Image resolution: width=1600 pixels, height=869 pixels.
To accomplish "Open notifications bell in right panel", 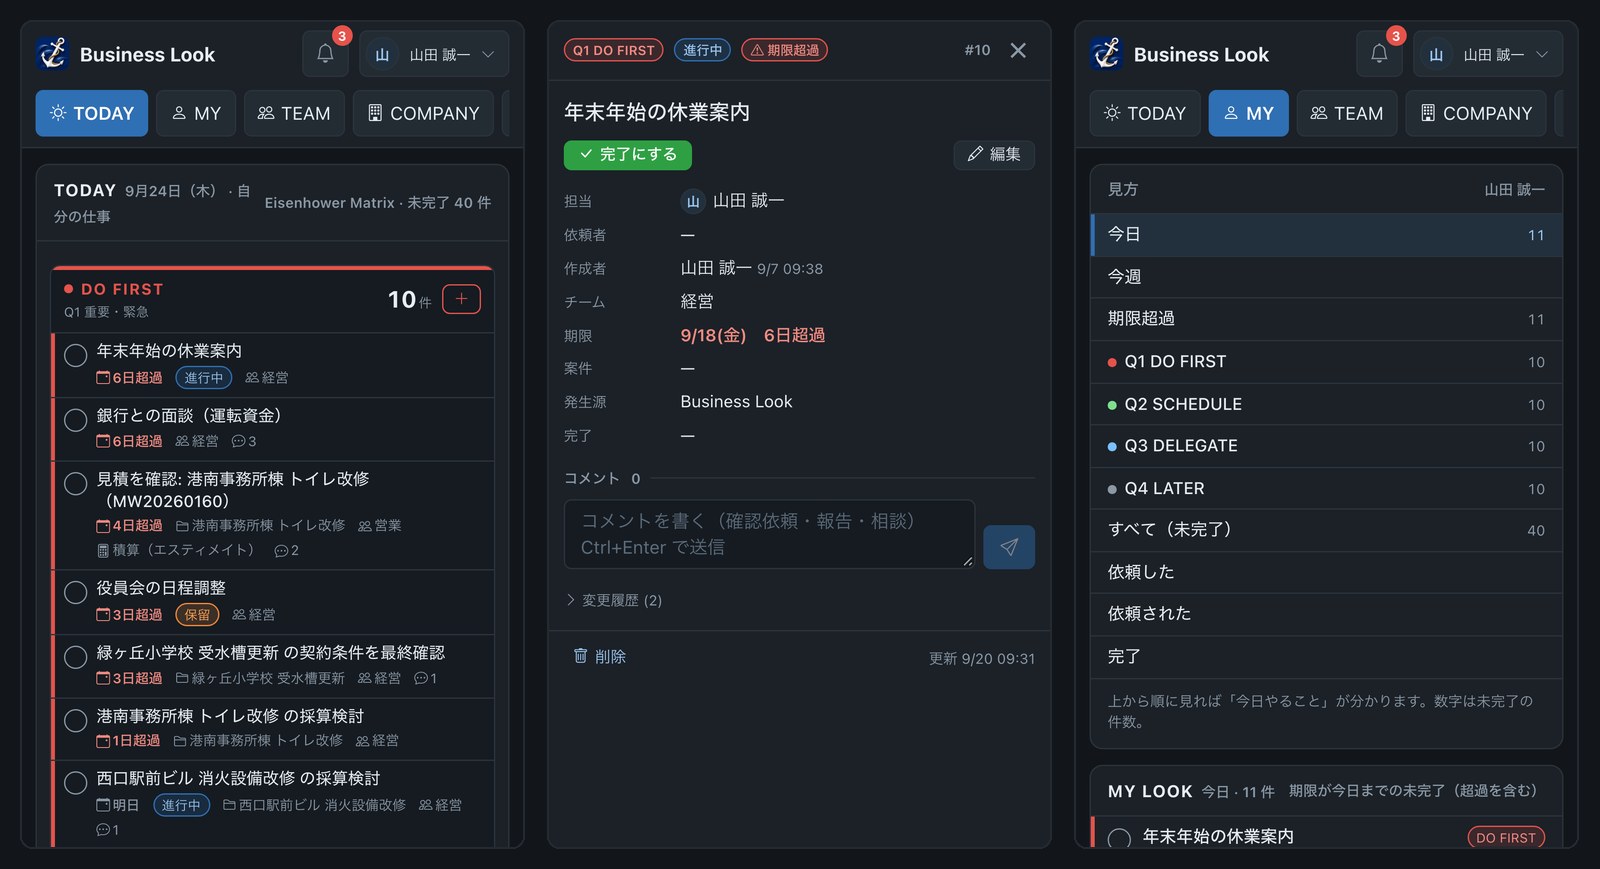I will pyautogui.click(x=1379, y=54).
